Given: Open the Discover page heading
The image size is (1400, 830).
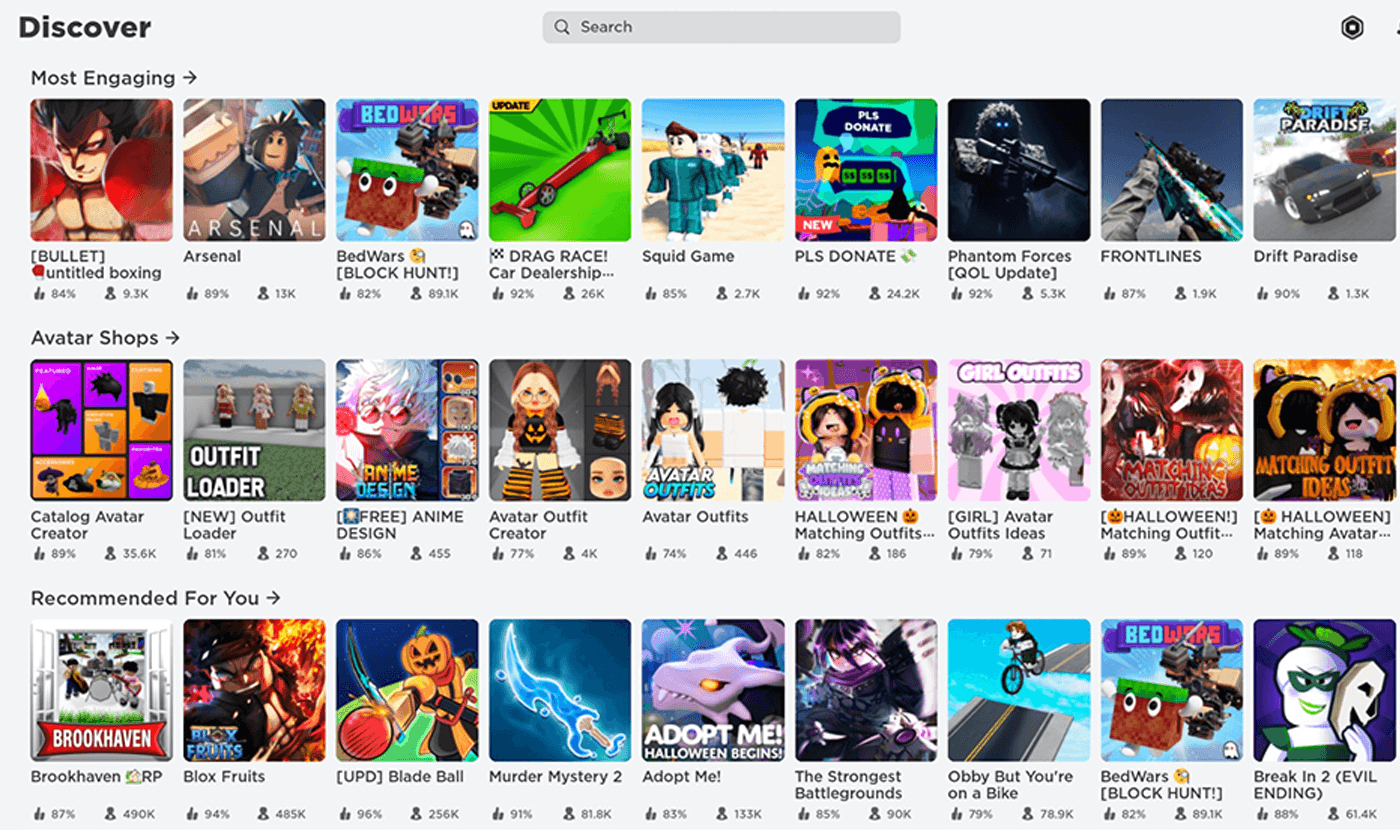Looking at the screenshot, I should 85,27.
